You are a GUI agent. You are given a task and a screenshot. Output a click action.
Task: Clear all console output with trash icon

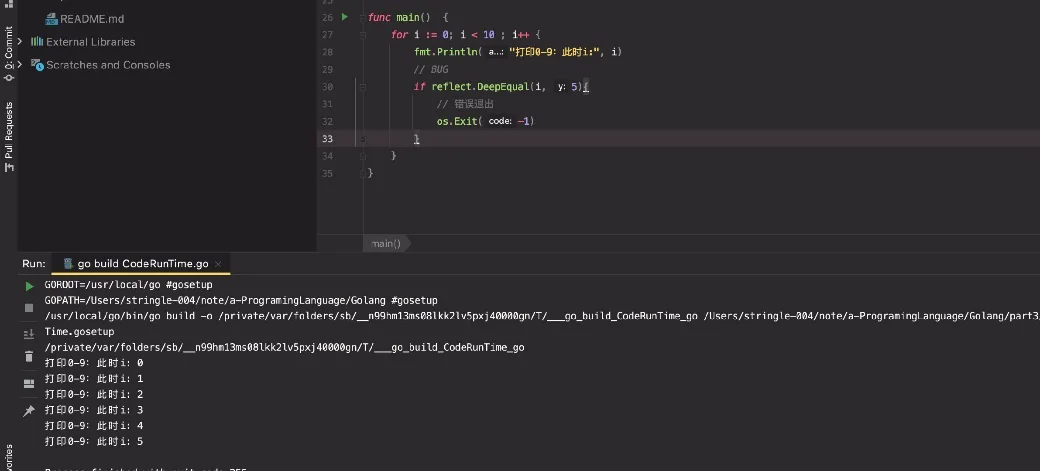[29, 357]
